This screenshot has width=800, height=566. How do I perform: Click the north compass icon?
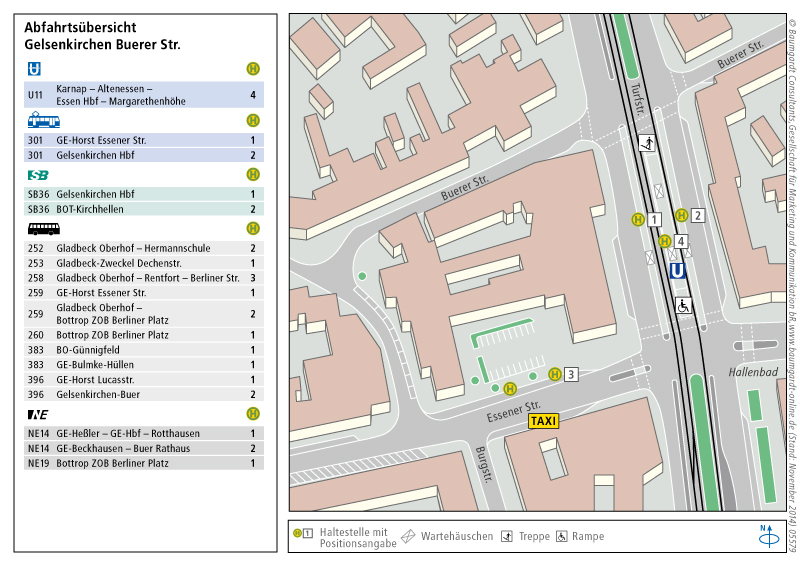click(x=768, y=536)
